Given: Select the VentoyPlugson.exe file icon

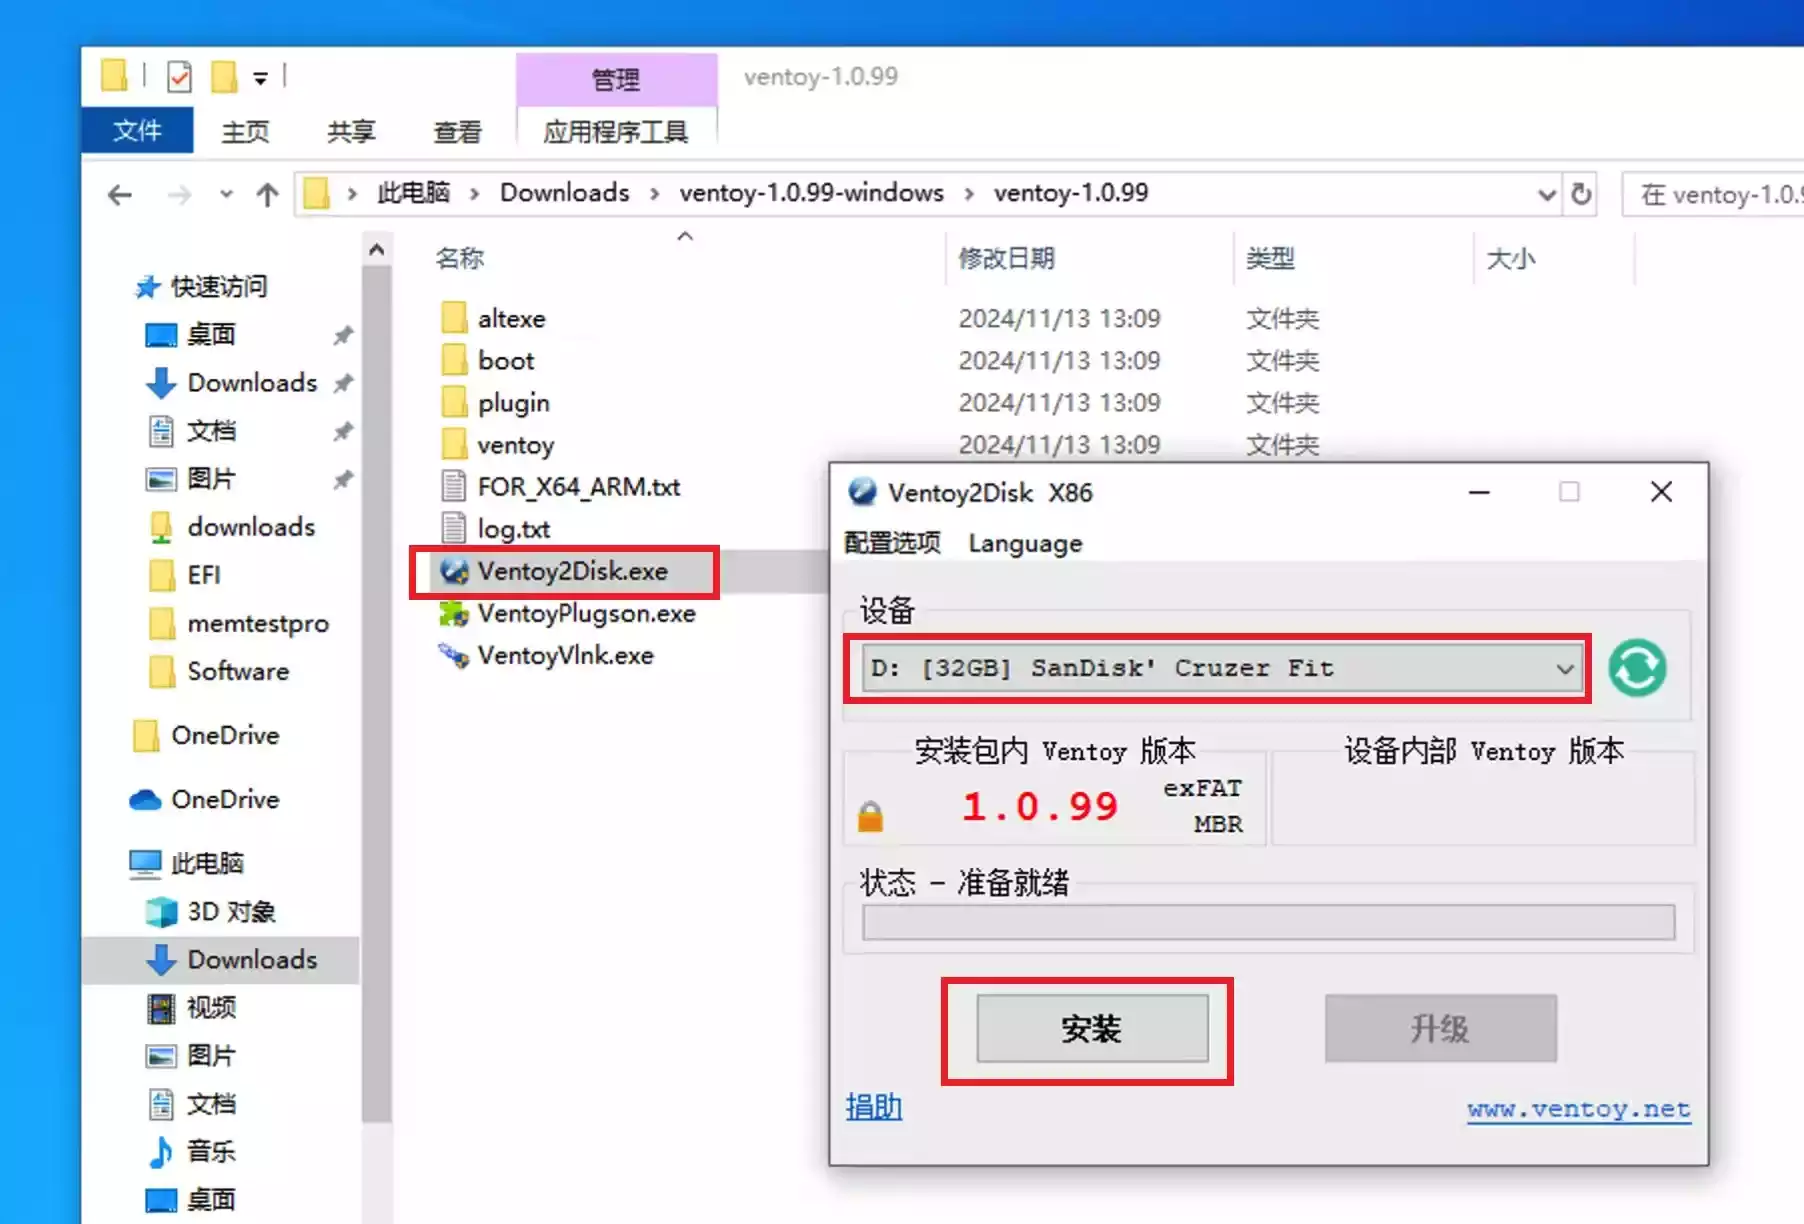Looking at the screenshot, I should pos(455,613).
